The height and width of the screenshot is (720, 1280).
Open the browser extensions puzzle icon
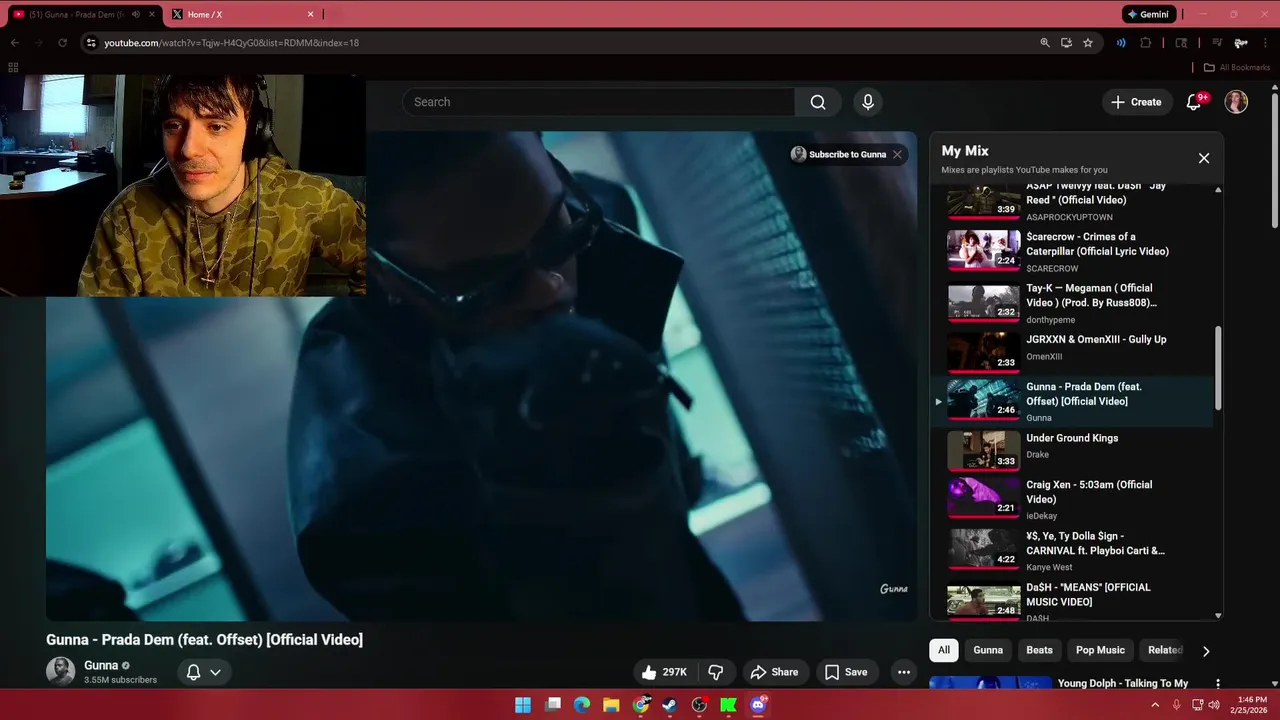tap(1146, 43)
